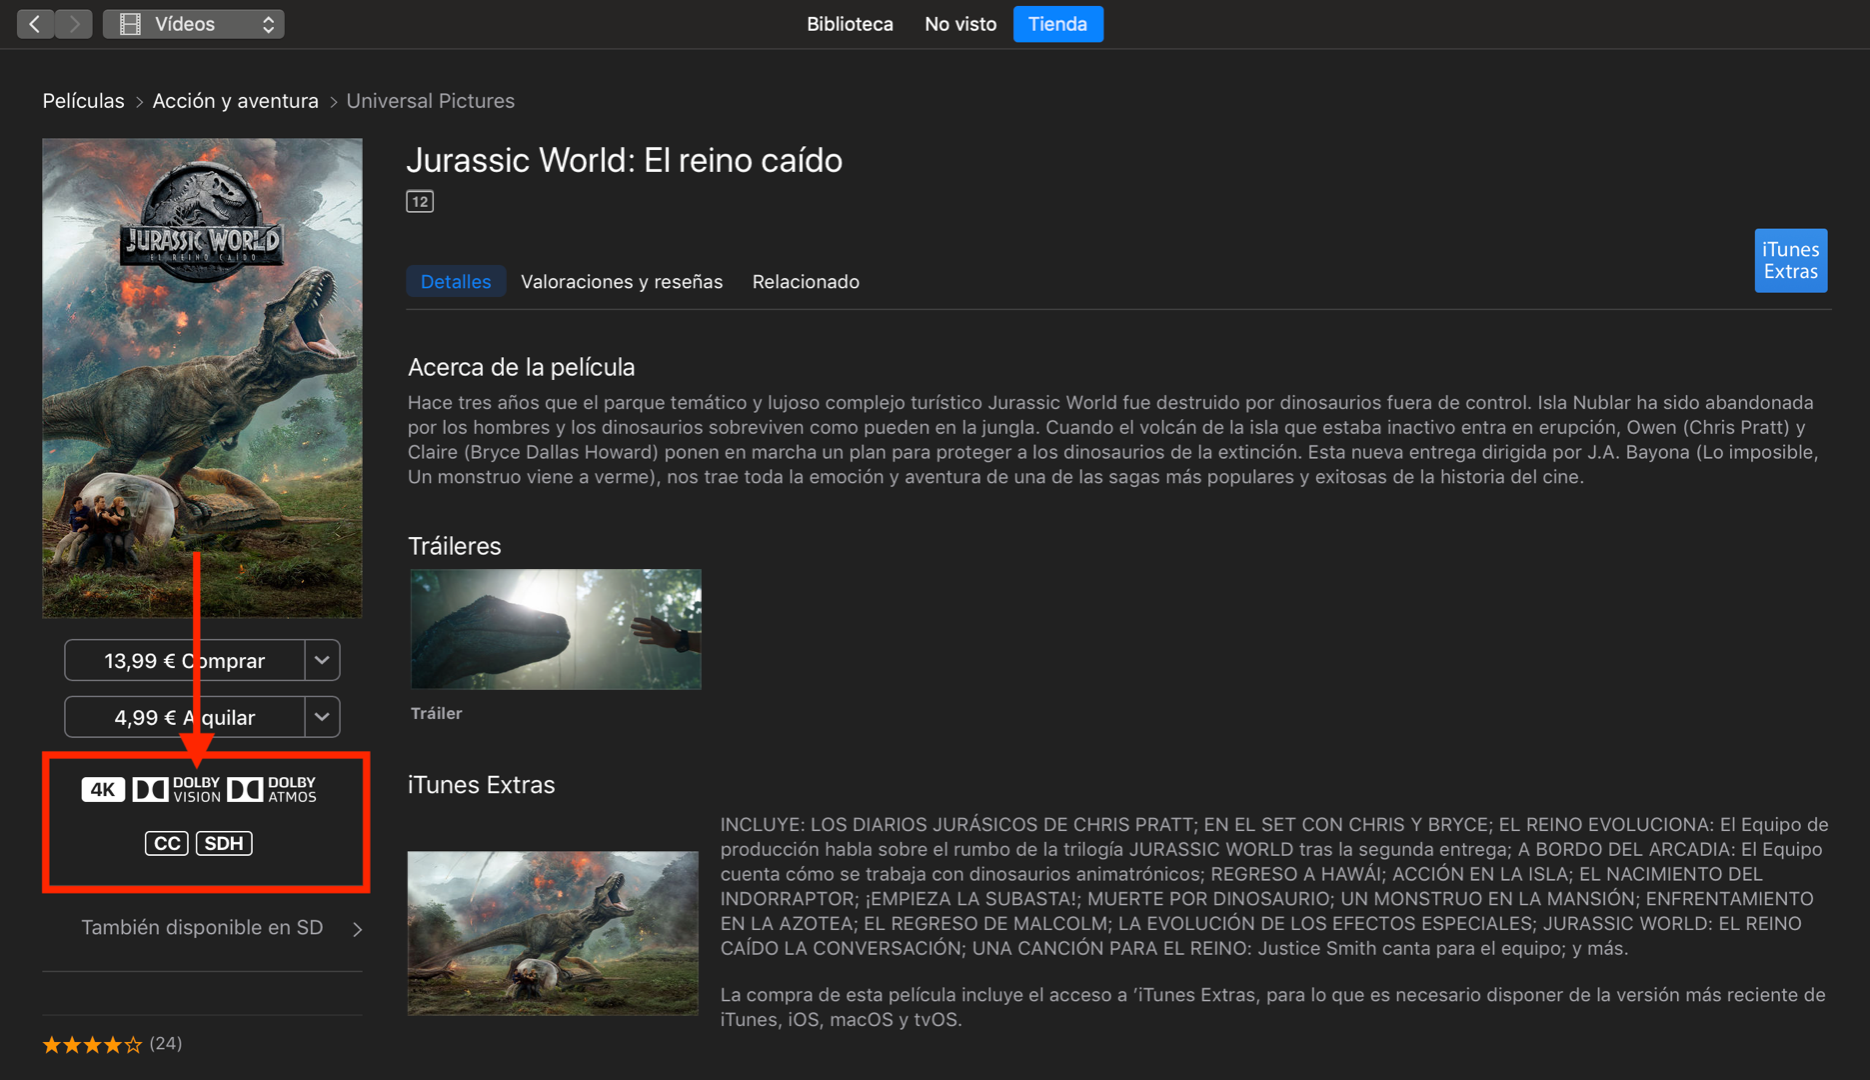The height and width of the screenshot is (1080, 1870).
Task: Open the Relacionado tab
Action: tap(806, 282)
